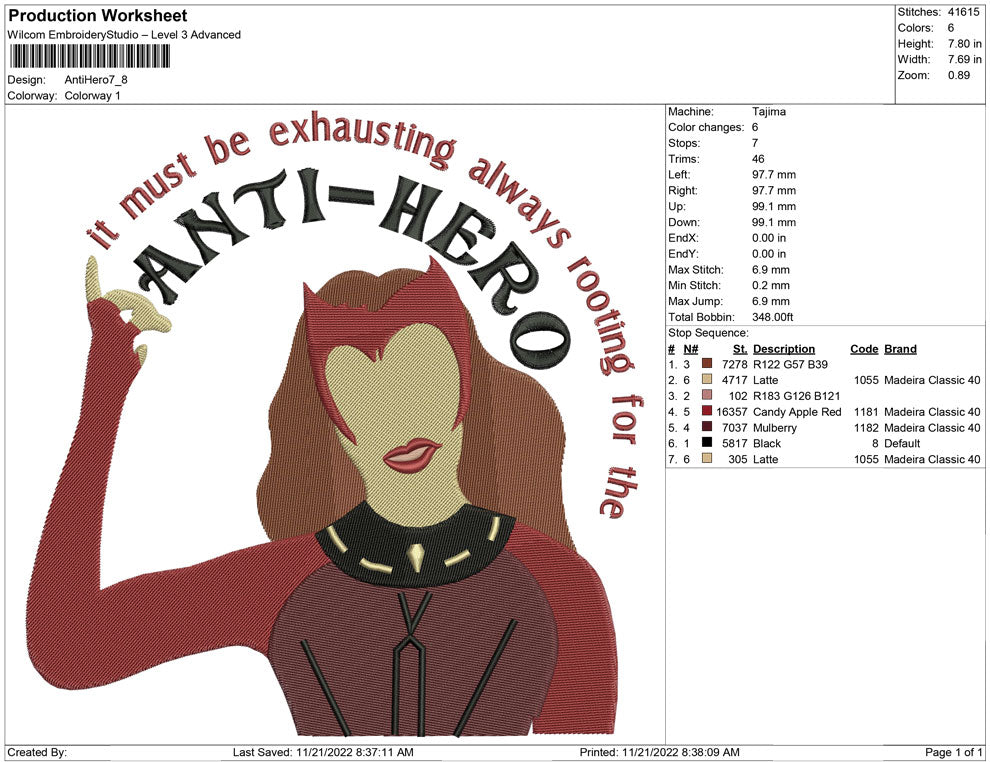
Task: Click the Latte swatch in stop 7
Action: [707, 459]
